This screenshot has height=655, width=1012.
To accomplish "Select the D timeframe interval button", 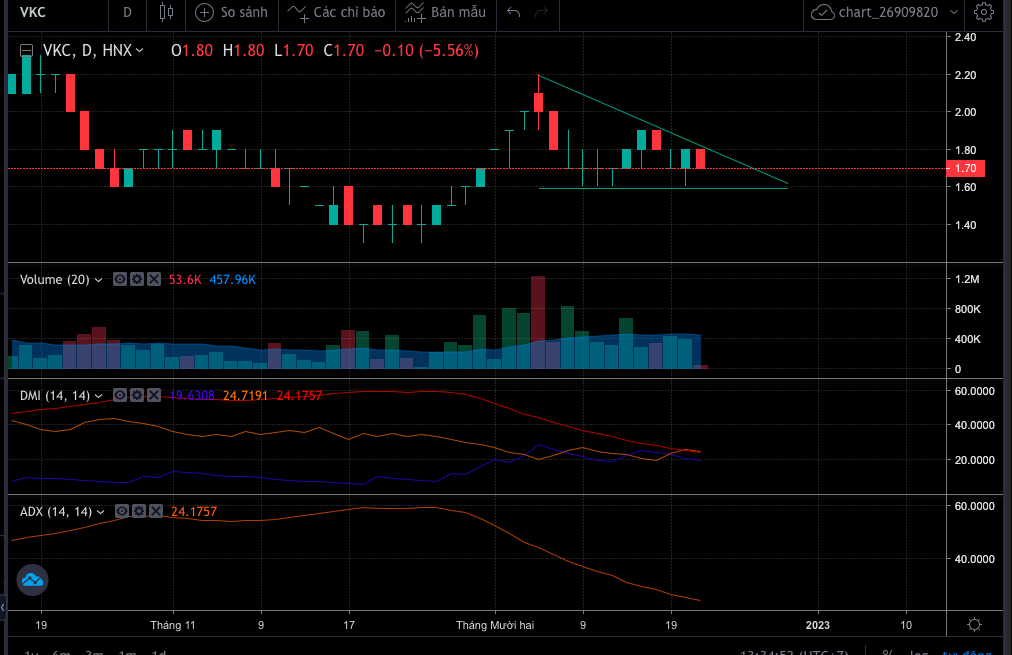I will pyautogui.click(x=126, y=13).
